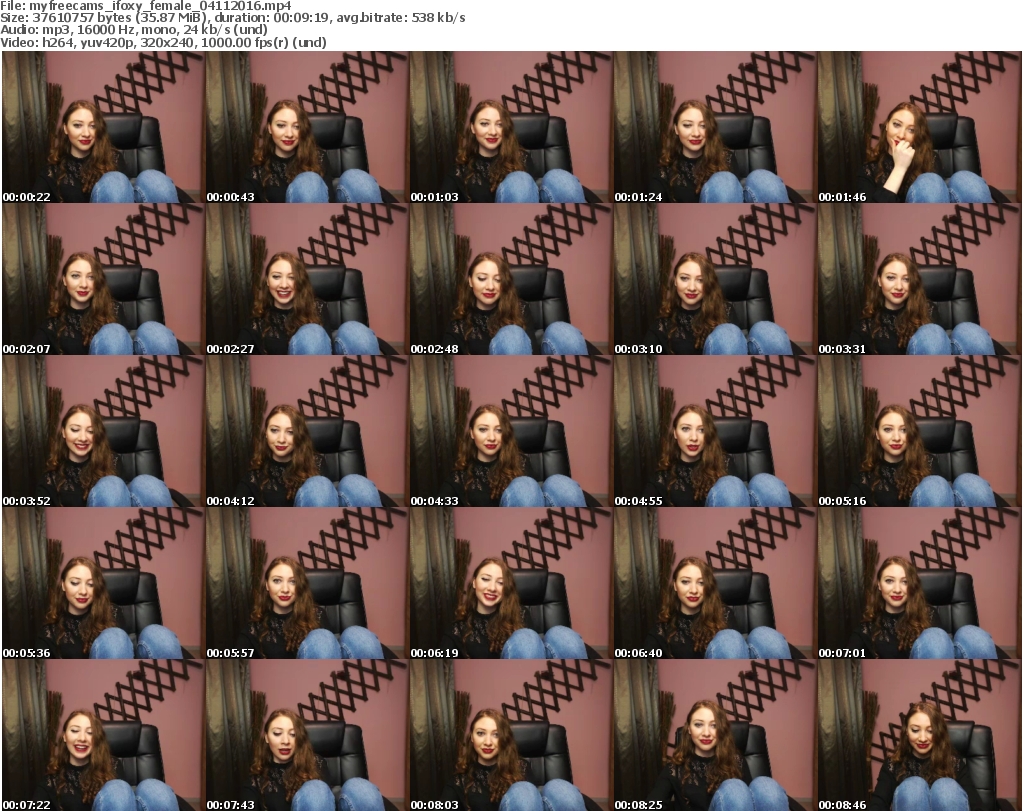Viewport: 1024px width, 811px height.
Task: View the snapshot timed 00:08:03
Action: click(x=511, y=735)
